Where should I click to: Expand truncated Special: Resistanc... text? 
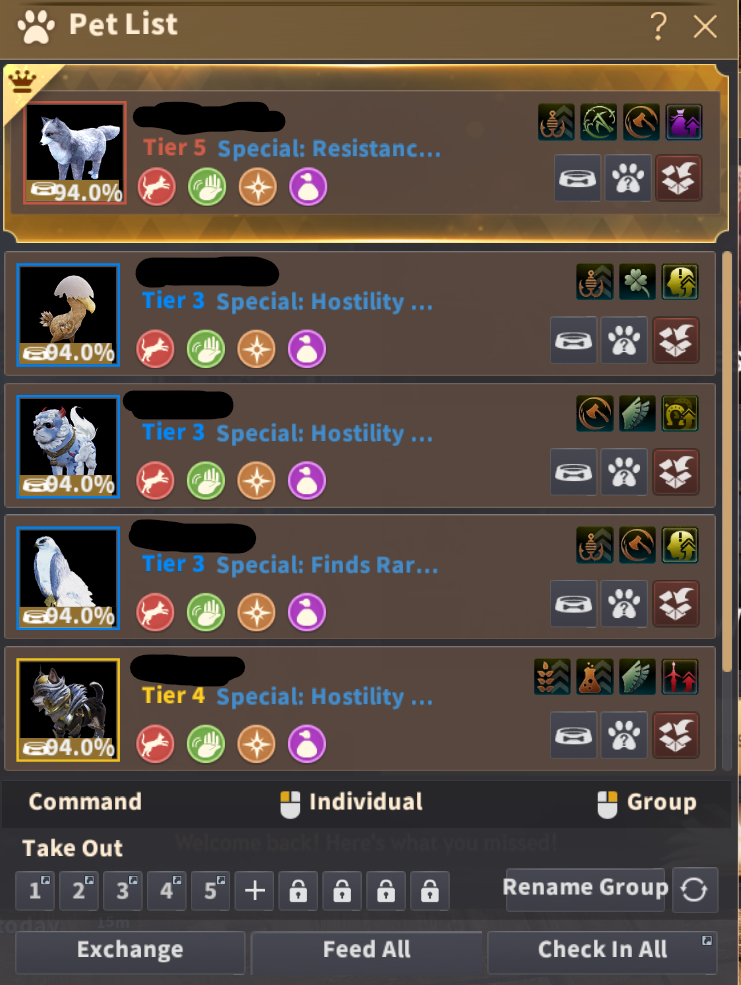tap(329, 149)
